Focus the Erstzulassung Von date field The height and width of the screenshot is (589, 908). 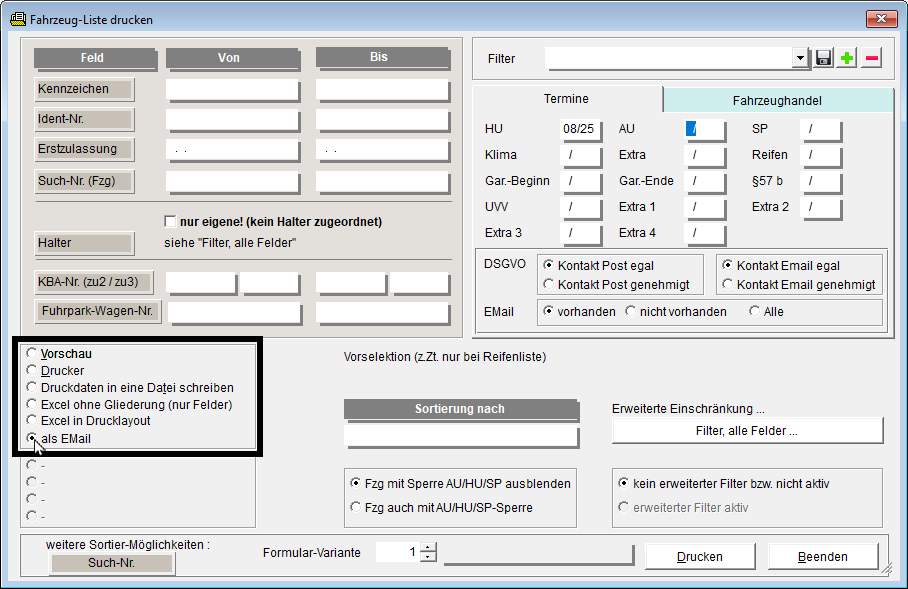[x=232, y=150]
